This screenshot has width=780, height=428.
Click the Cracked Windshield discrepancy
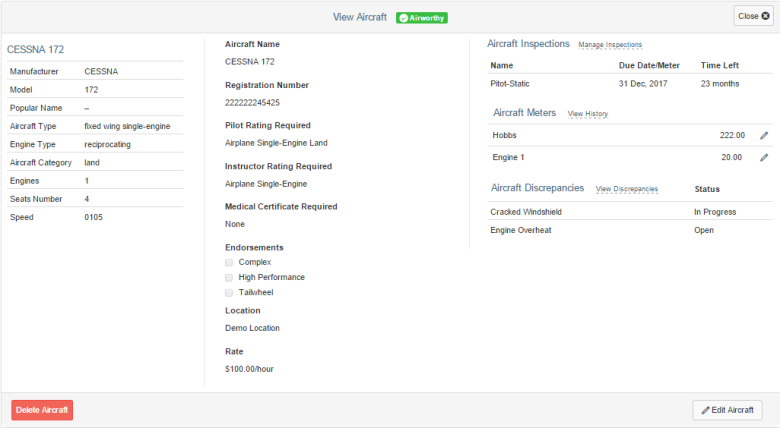526,212
